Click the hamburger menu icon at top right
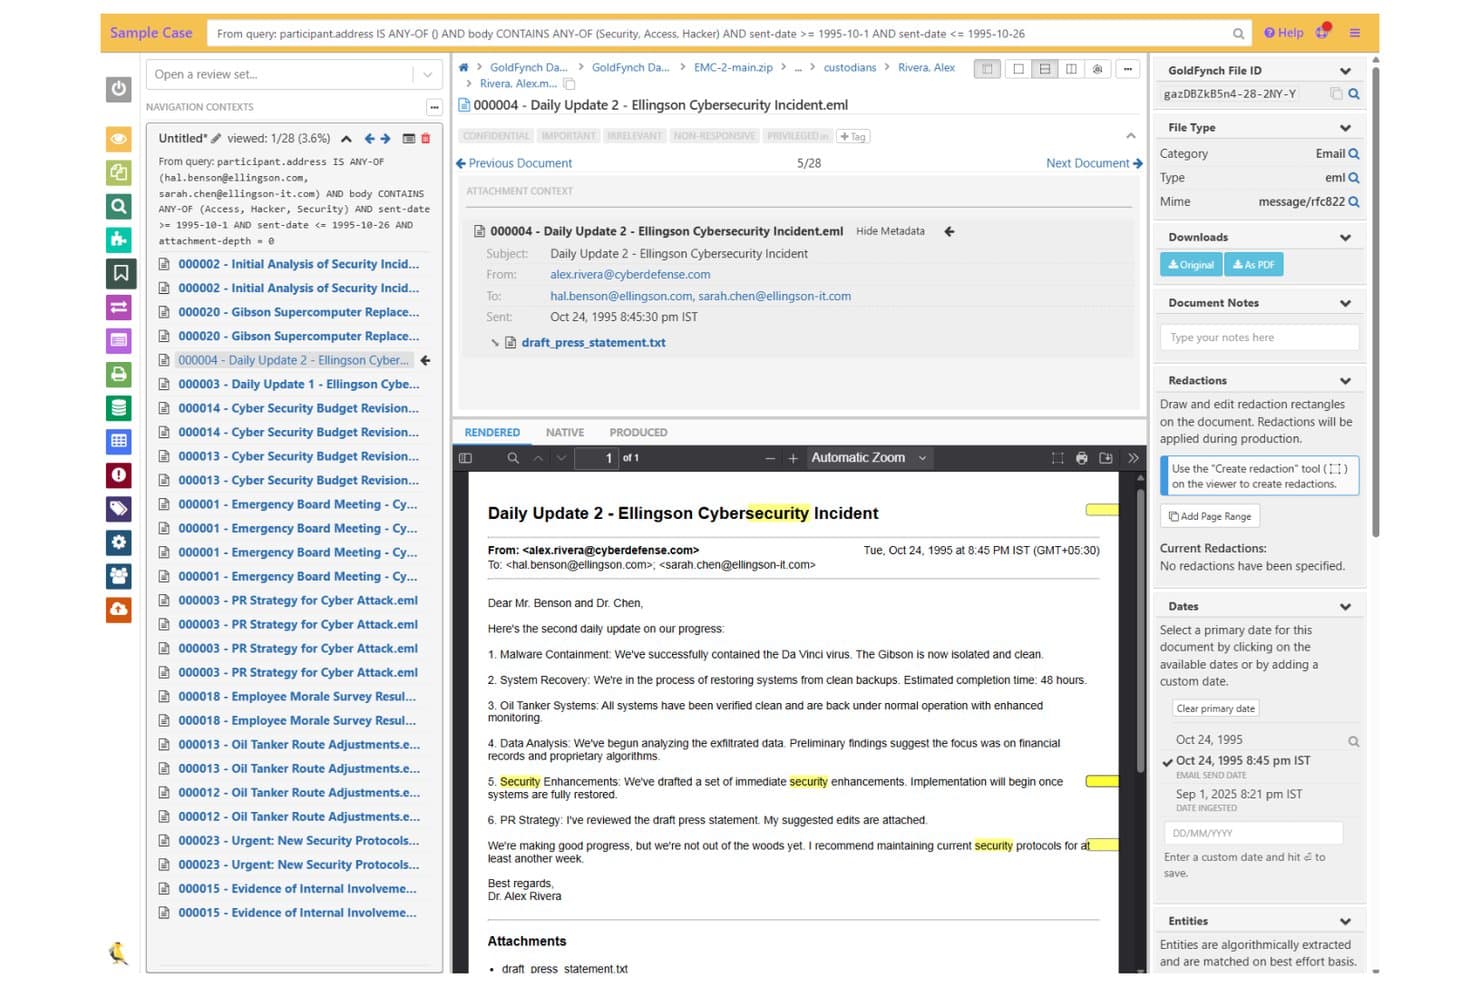Image resolution: width=1480 pixels, height=987 pixels. click(x=1355, y=33)
